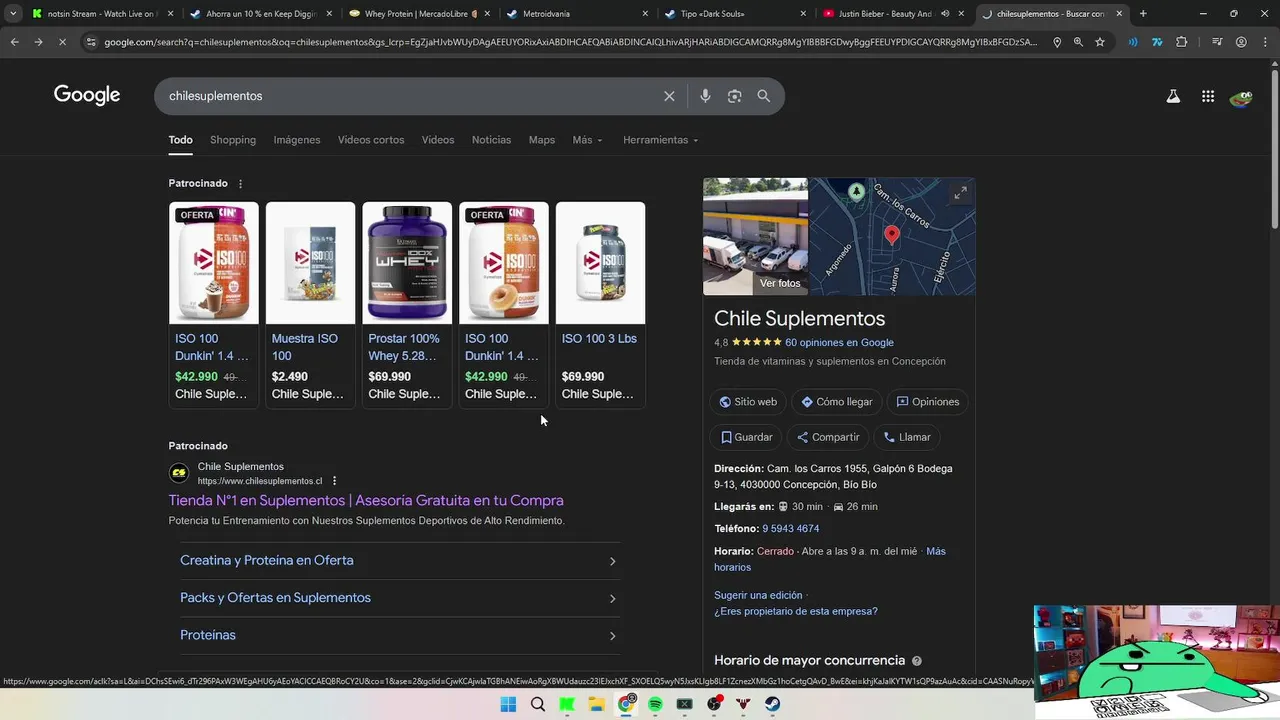Image resolution: width=1280 pixels, height=720 pixels.
Task: Open the Google apps grid
Action: click(x=1208, y=96)
